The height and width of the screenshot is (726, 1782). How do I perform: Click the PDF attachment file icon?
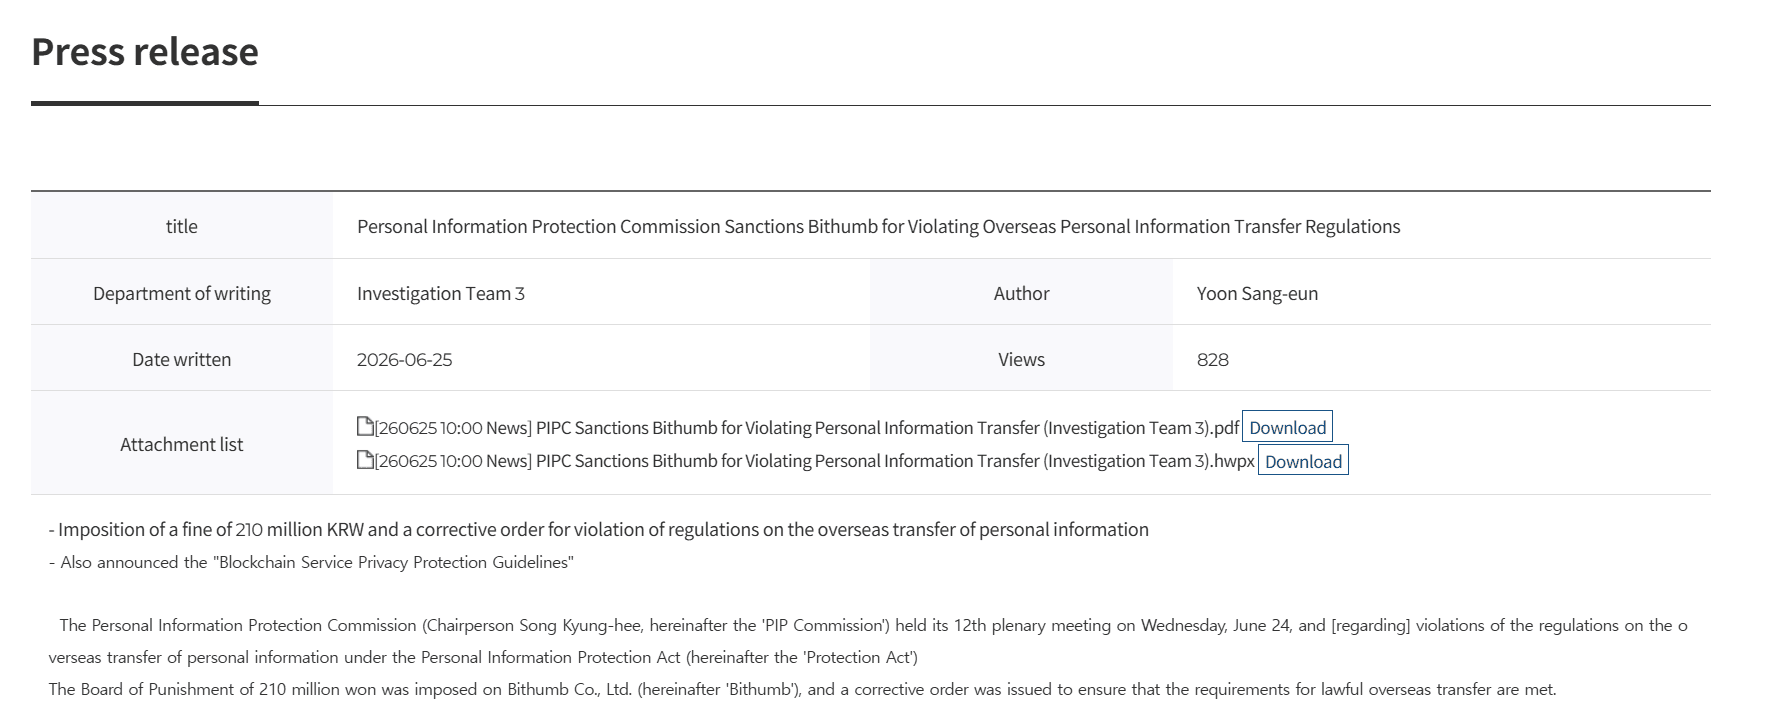(365, 427)
